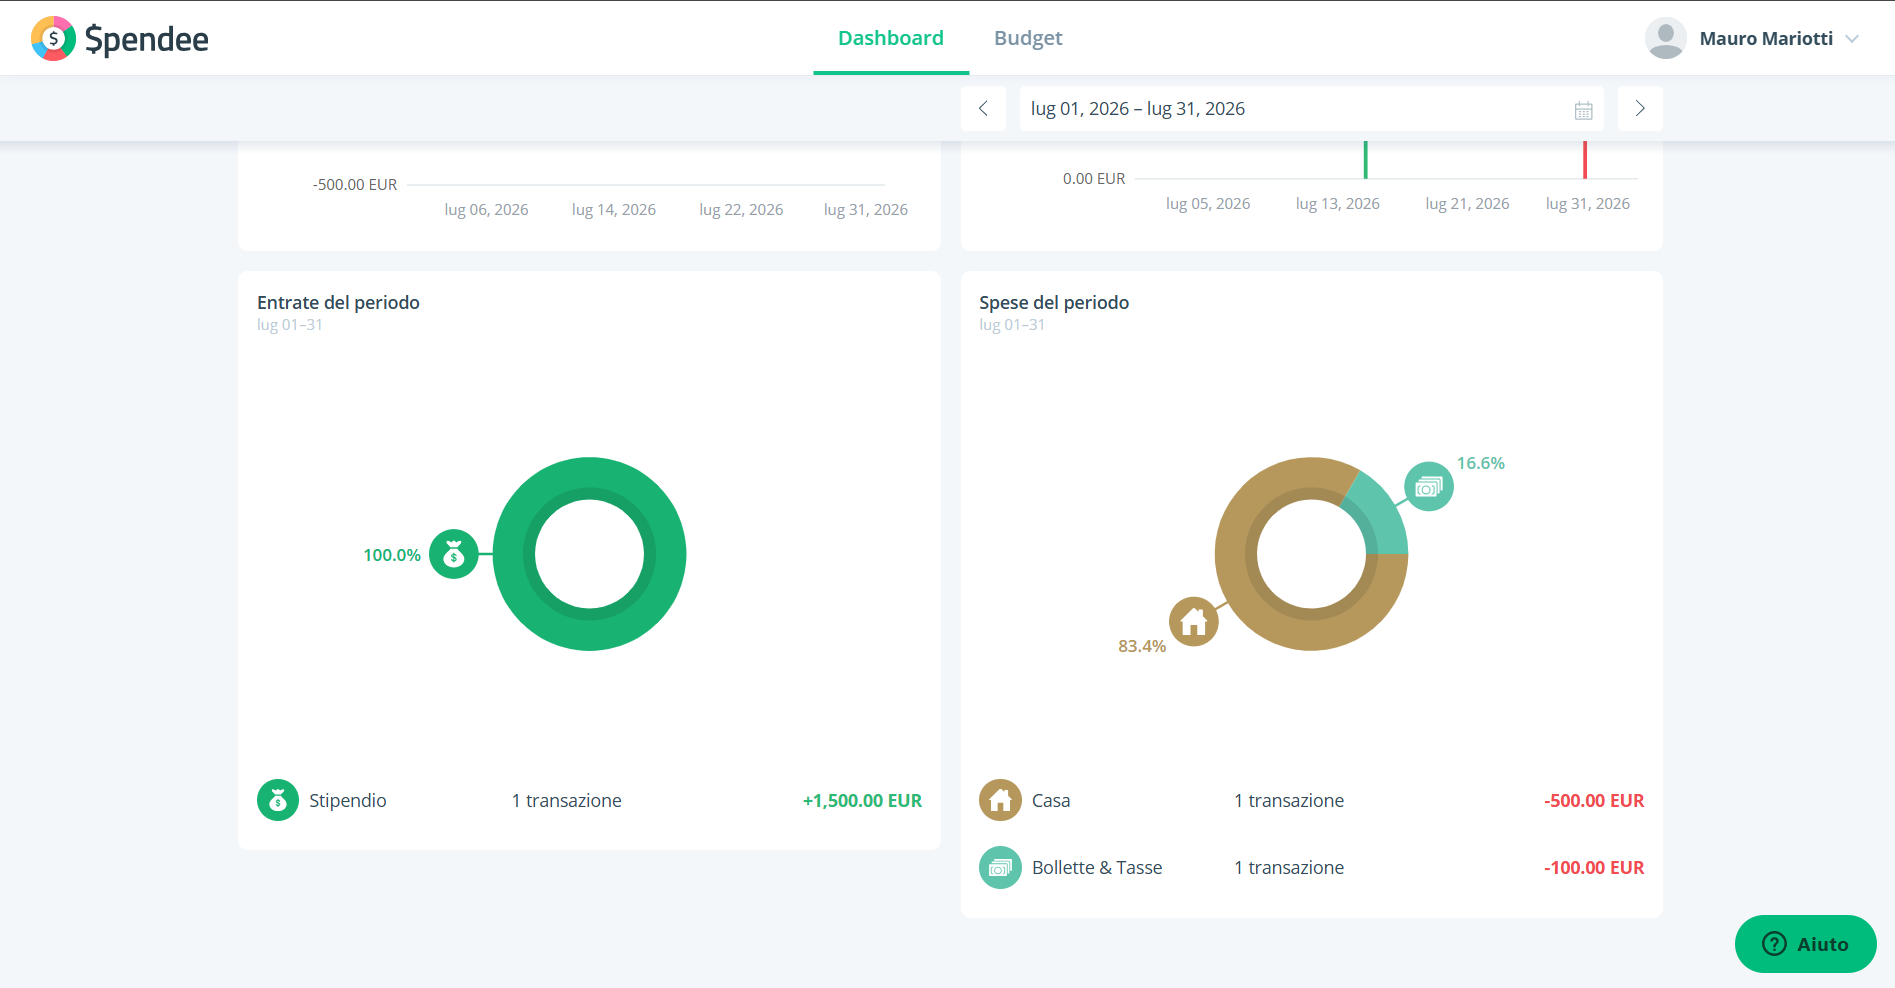1895x988 pixels.
Task: Click the user avatar icon
Action: click(1665, 38)
